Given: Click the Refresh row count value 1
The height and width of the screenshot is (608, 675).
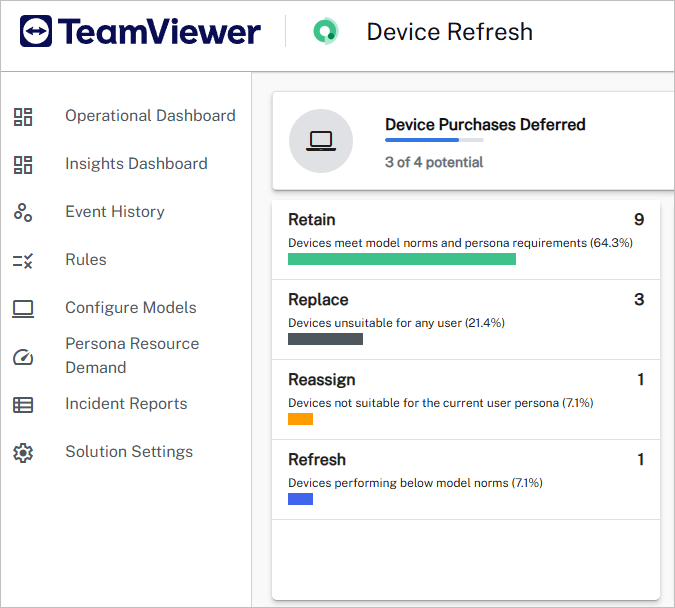Looking at the screenshot, I should 641,459.
